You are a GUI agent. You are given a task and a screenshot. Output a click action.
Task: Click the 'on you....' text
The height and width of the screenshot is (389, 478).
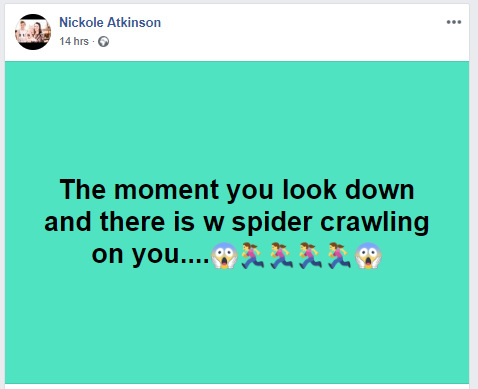coord(150,255)
